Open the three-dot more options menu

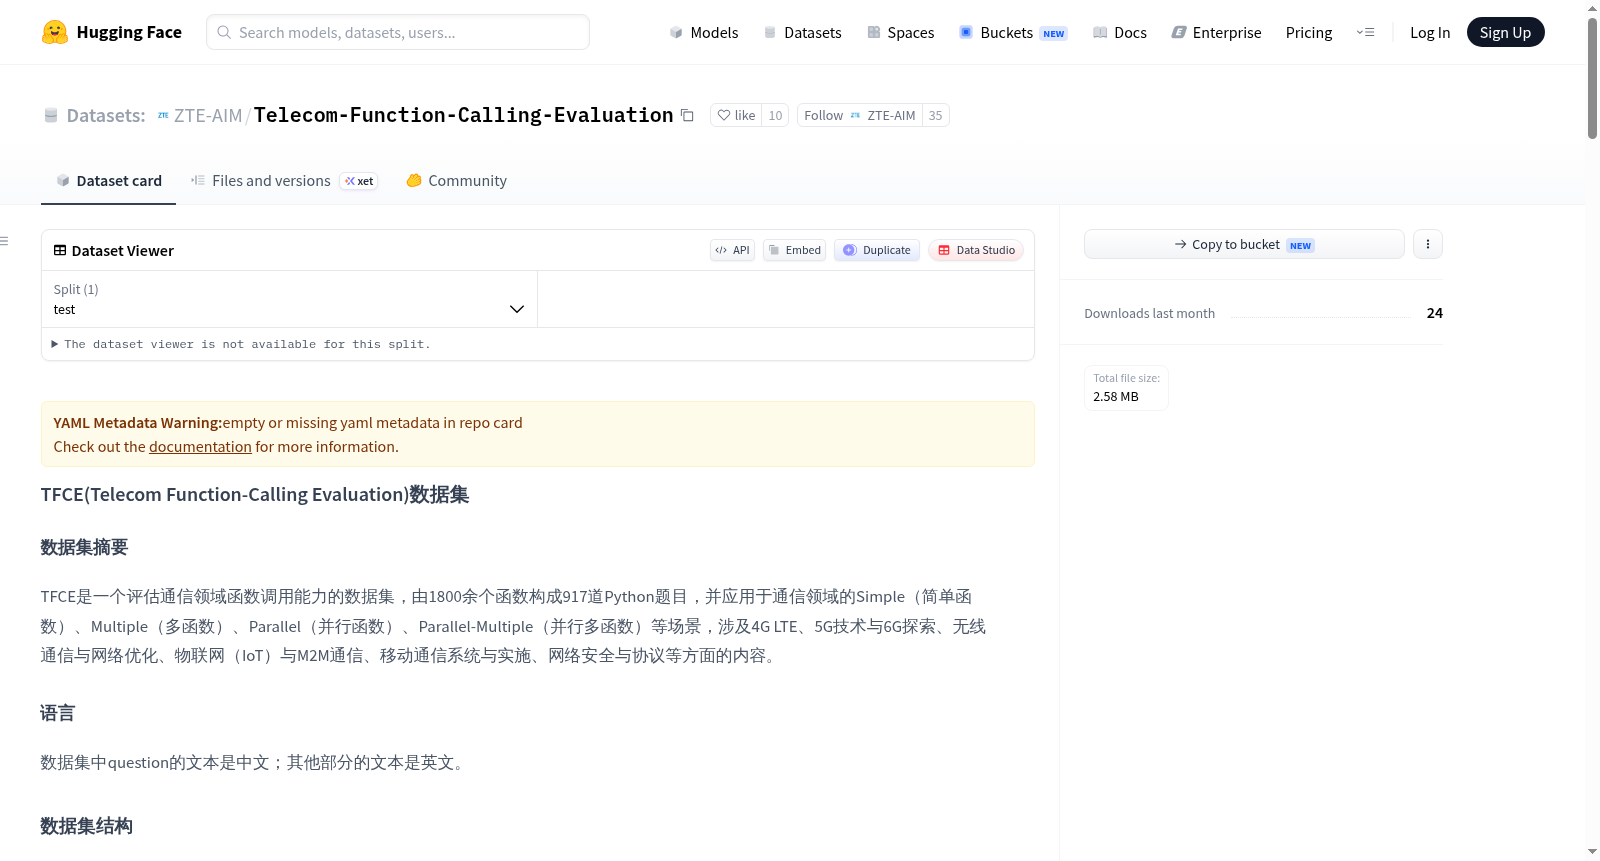click(1428, 244)
